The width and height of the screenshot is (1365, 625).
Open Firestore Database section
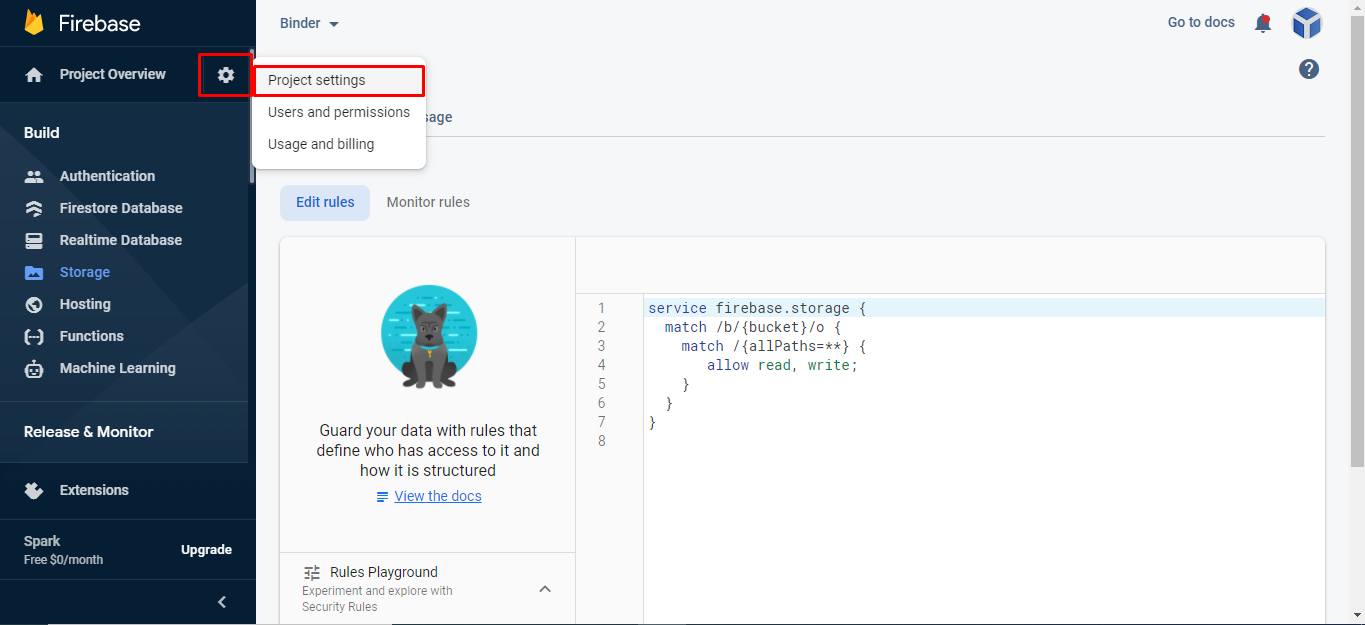click(x=120, y=208)
